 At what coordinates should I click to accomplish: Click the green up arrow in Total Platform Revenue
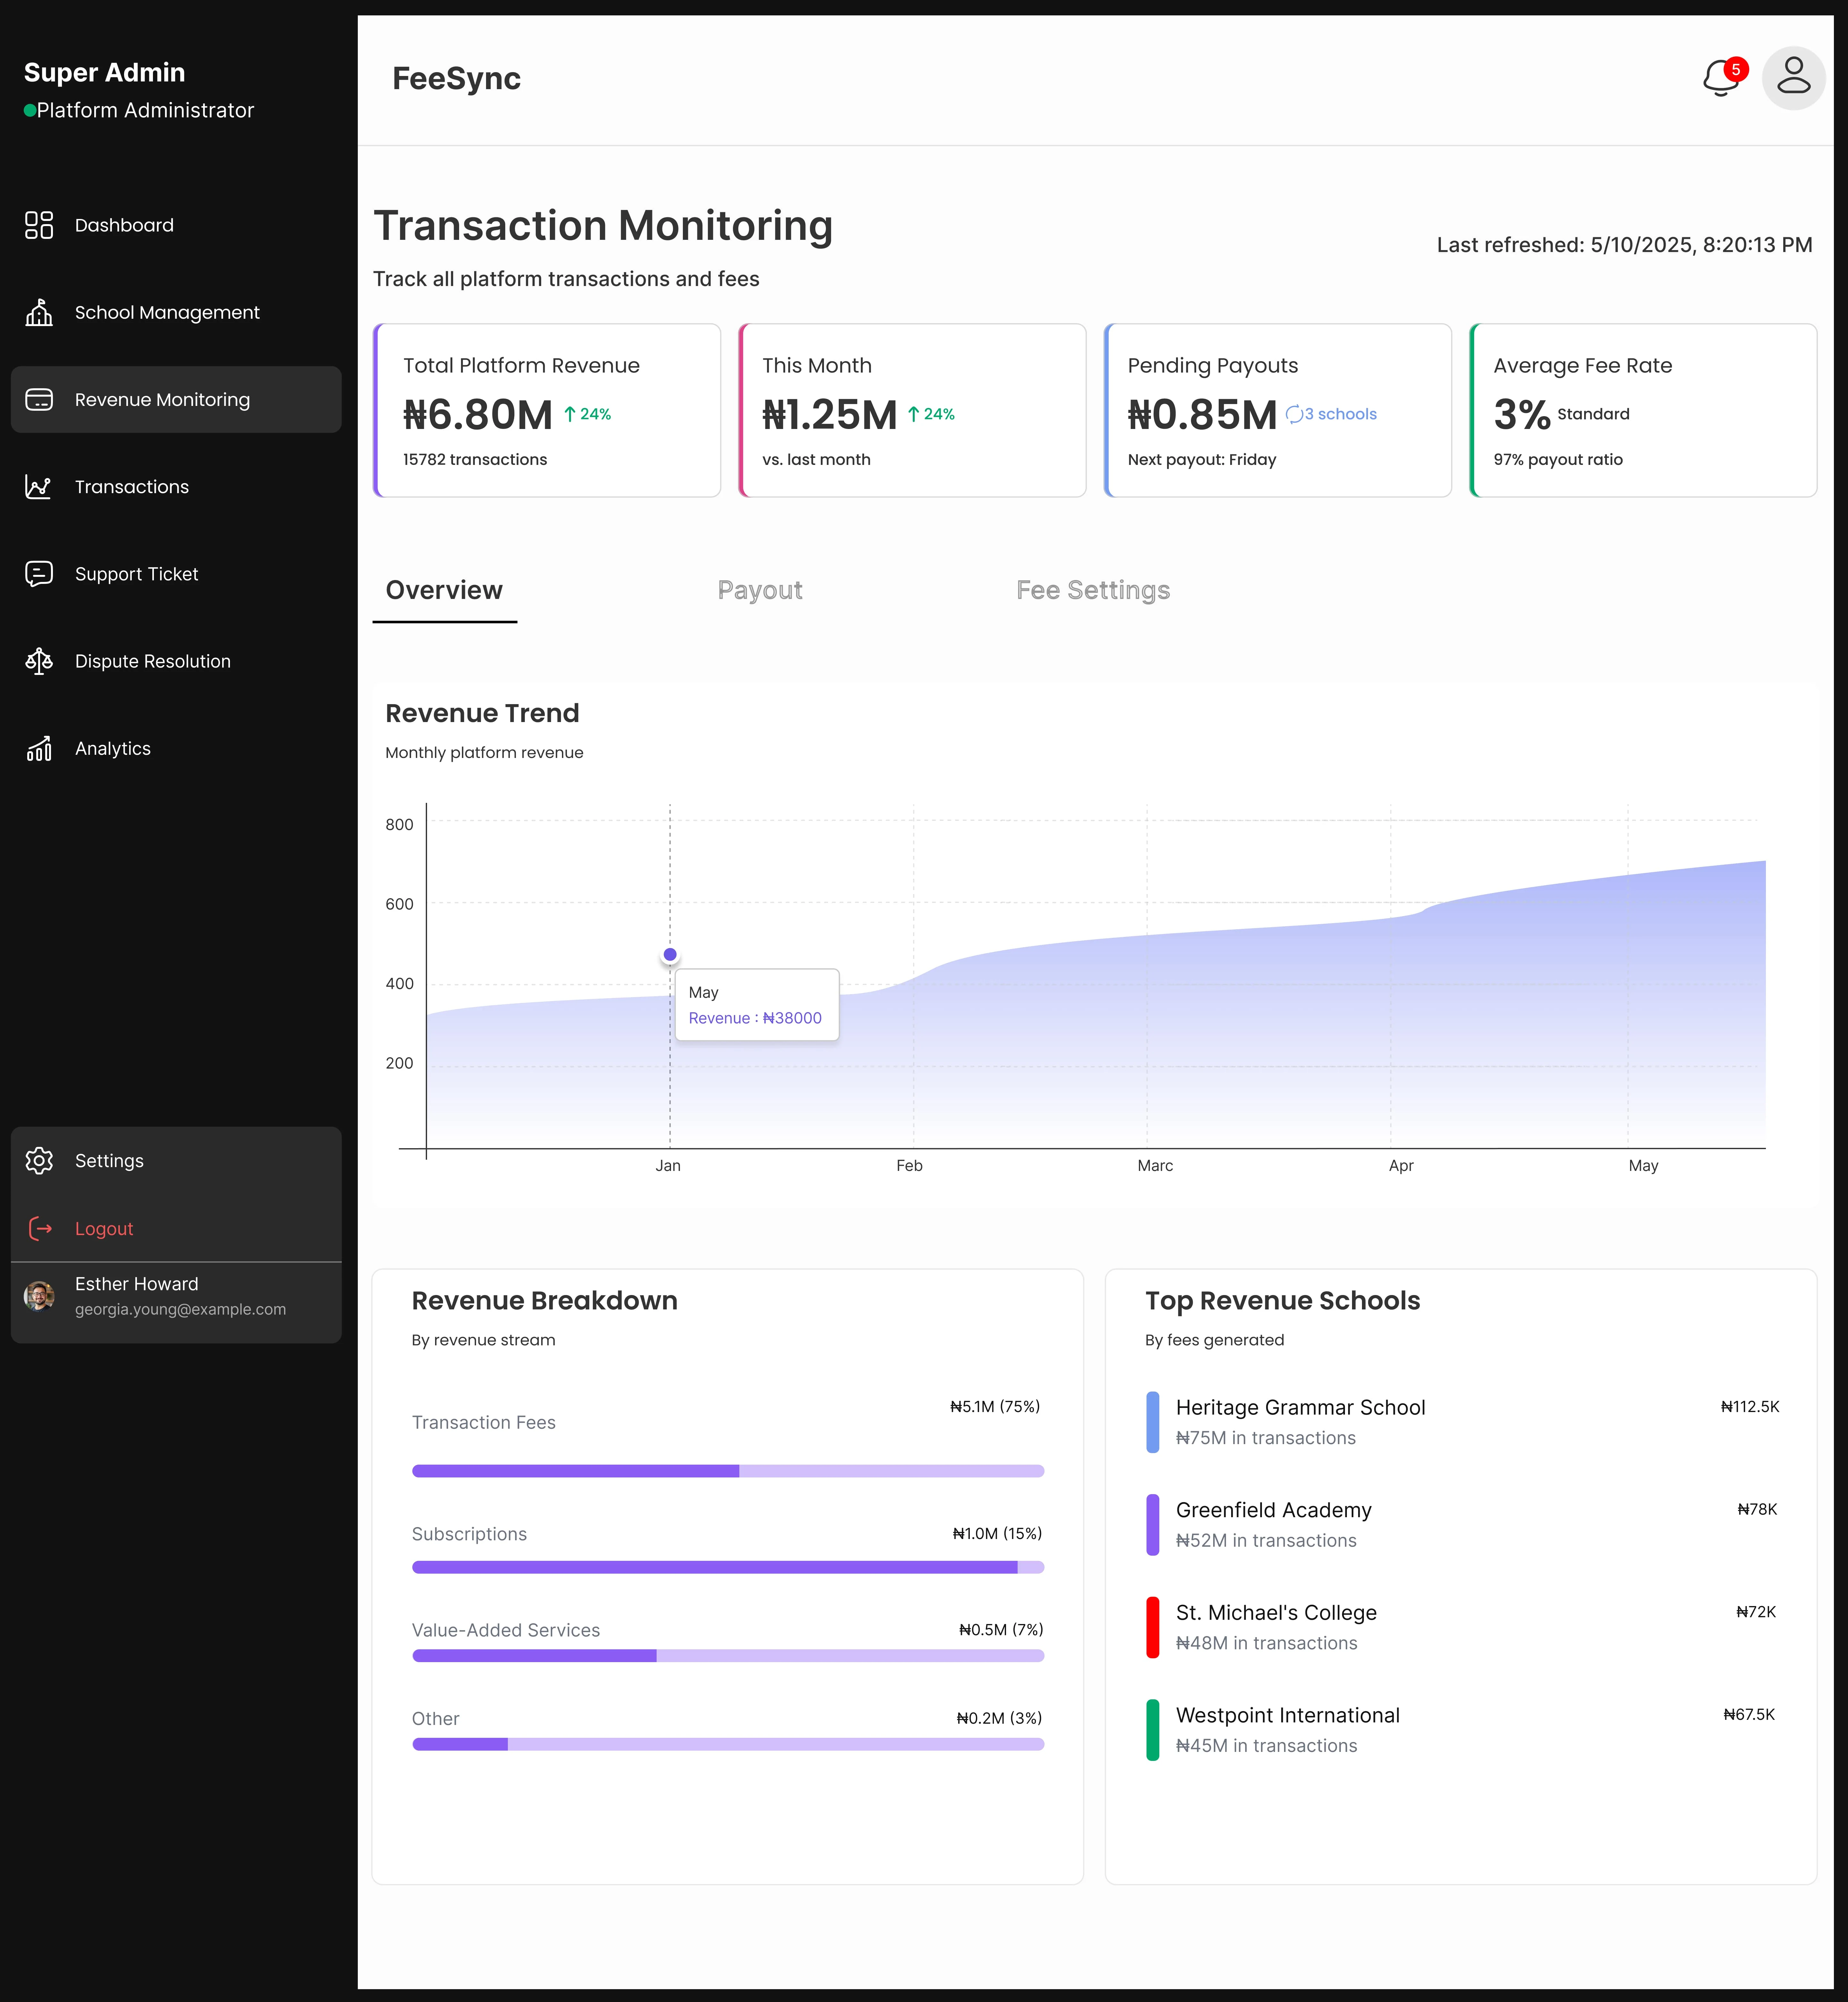pos(570,414)
